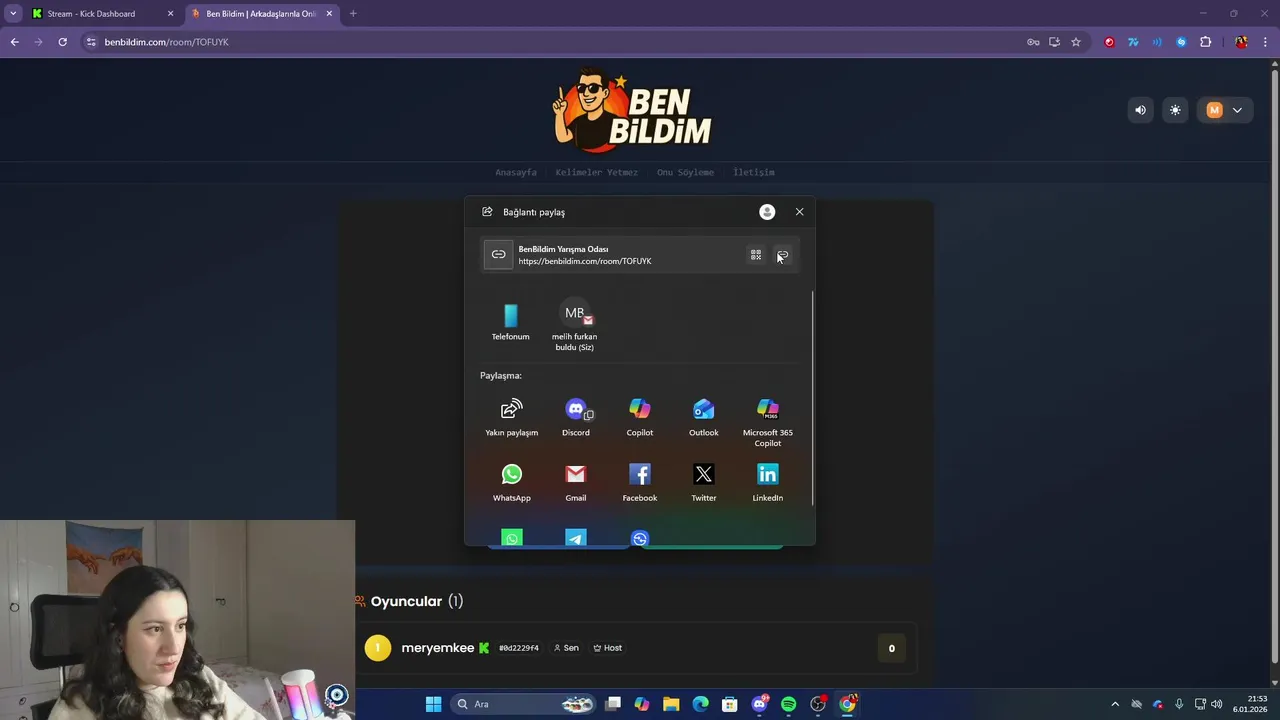This screenshot has height=720, width=1280.
Task: Click the meryemkee player name
Action: (x=438, y=648)
